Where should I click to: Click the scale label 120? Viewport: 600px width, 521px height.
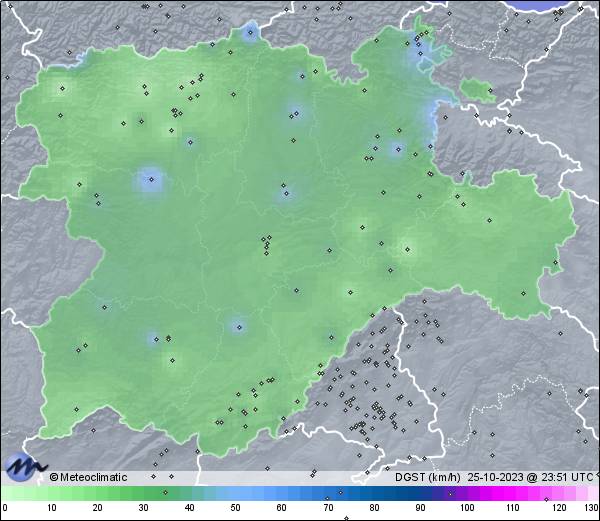(x=559, y=508)
